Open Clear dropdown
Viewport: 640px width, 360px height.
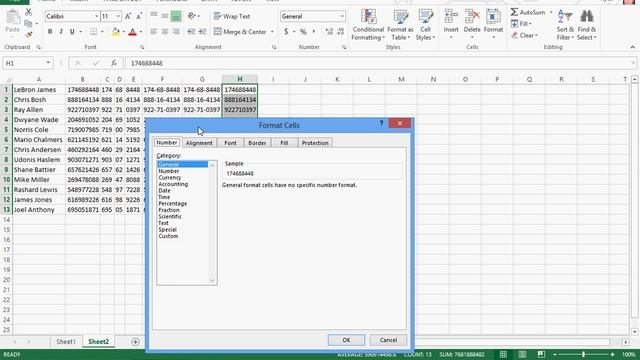tap(524, 36)
